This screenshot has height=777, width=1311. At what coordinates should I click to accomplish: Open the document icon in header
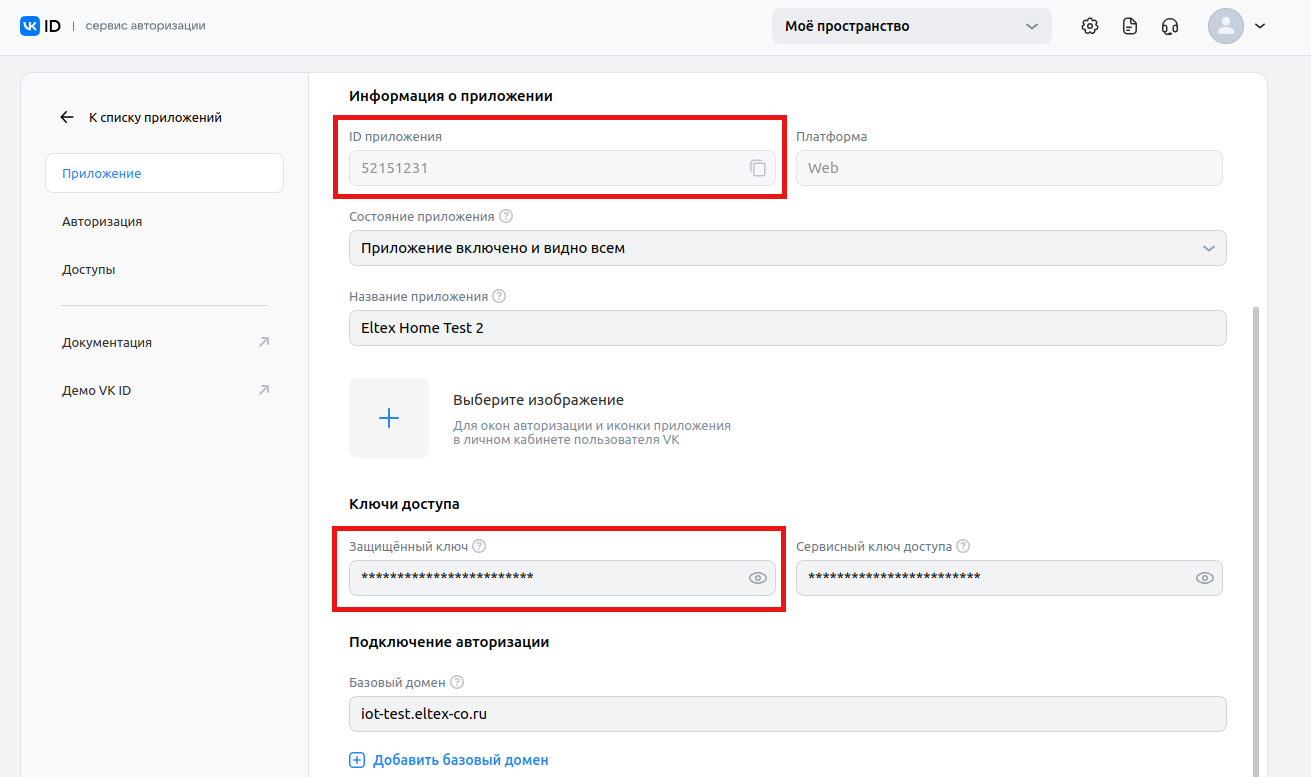pos(1130,26)
